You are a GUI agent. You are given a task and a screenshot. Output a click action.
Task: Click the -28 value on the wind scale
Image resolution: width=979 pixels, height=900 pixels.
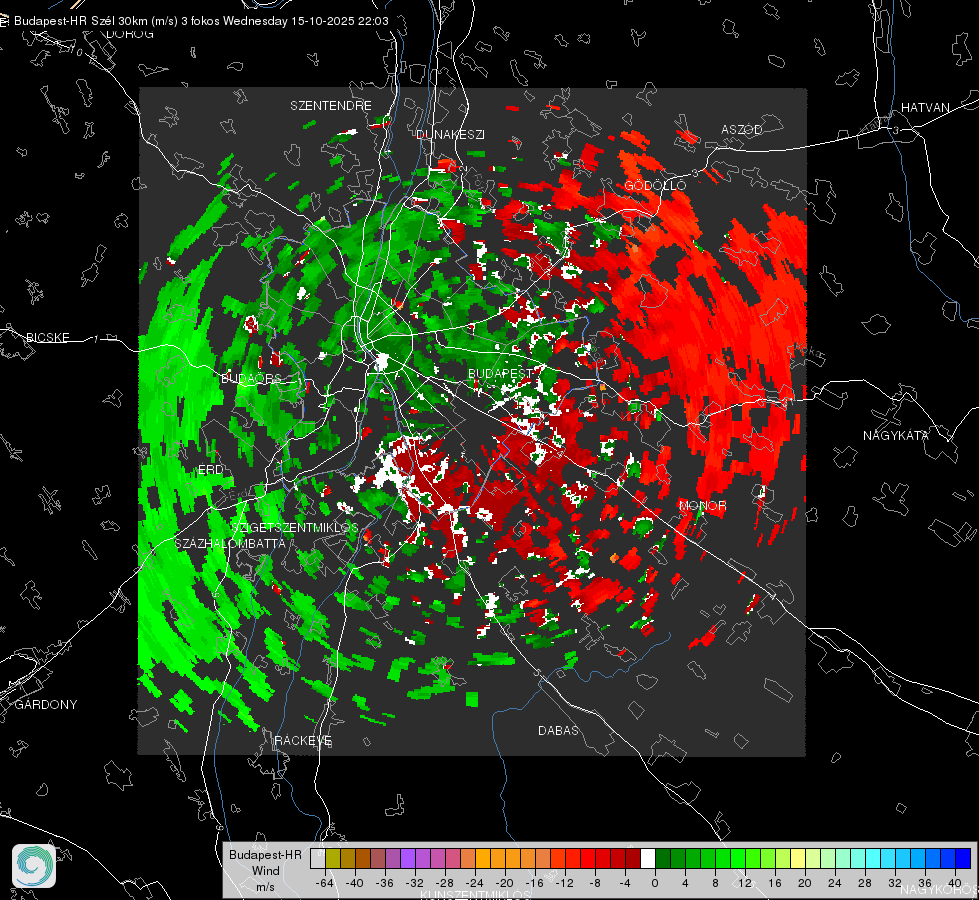coord(445,883)
